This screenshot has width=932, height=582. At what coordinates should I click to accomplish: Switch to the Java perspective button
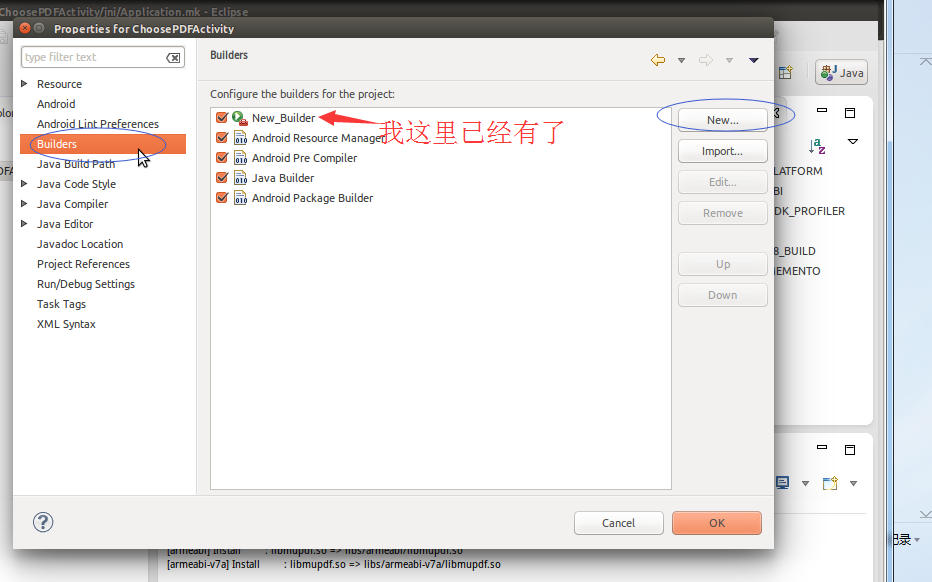click(842, 73)
